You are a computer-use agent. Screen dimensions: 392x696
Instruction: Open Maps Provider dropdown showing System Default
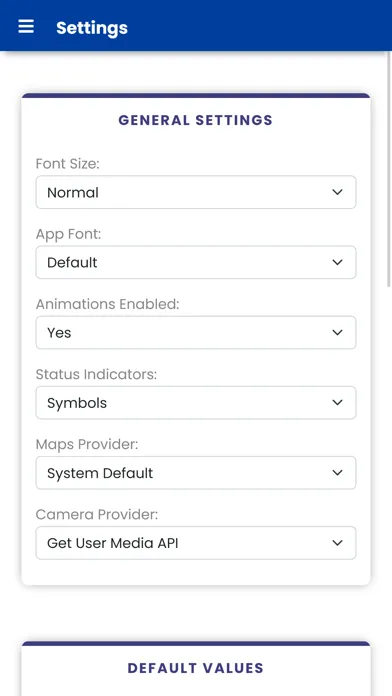click(196, 473)
